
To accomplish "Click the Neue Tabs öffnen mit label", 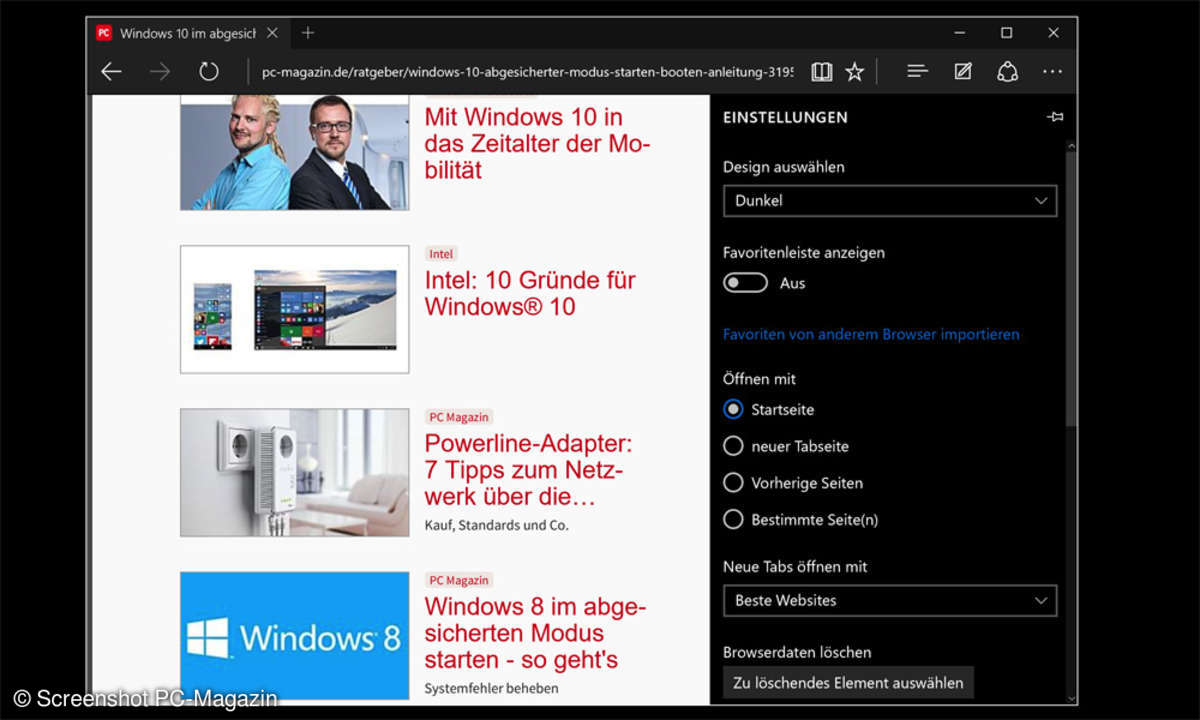I will click(x=795, y=567).
